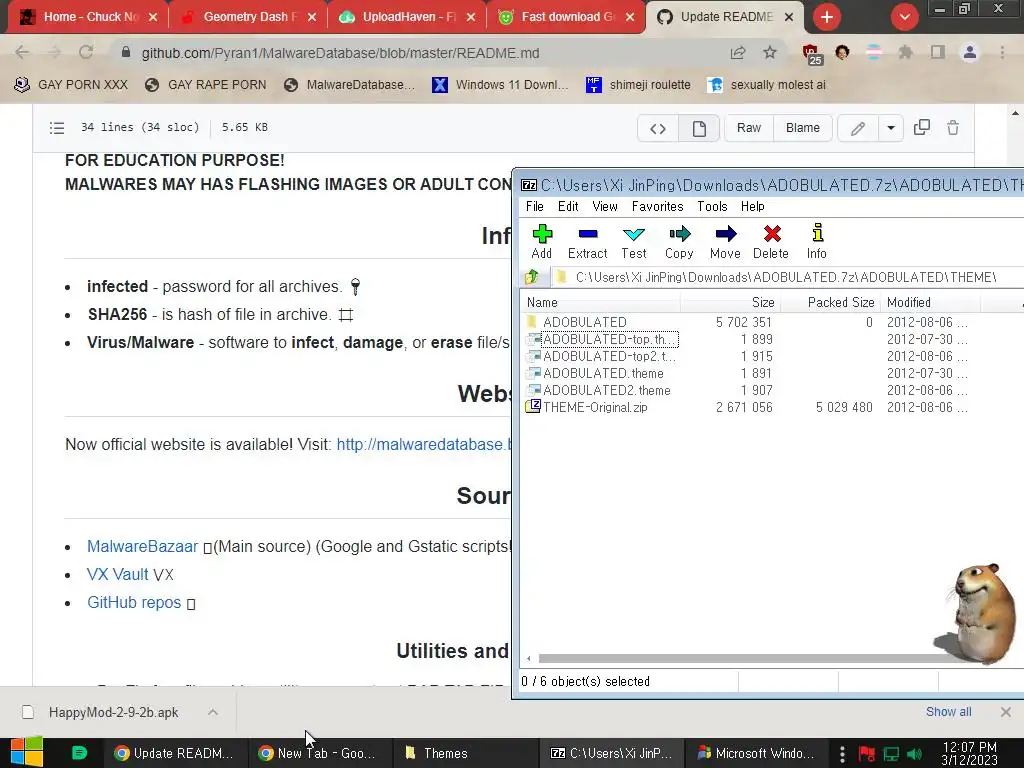Click the 7-Zip address path field
The height and width of the screenshot is (768, 1024).
coord(787,277)
